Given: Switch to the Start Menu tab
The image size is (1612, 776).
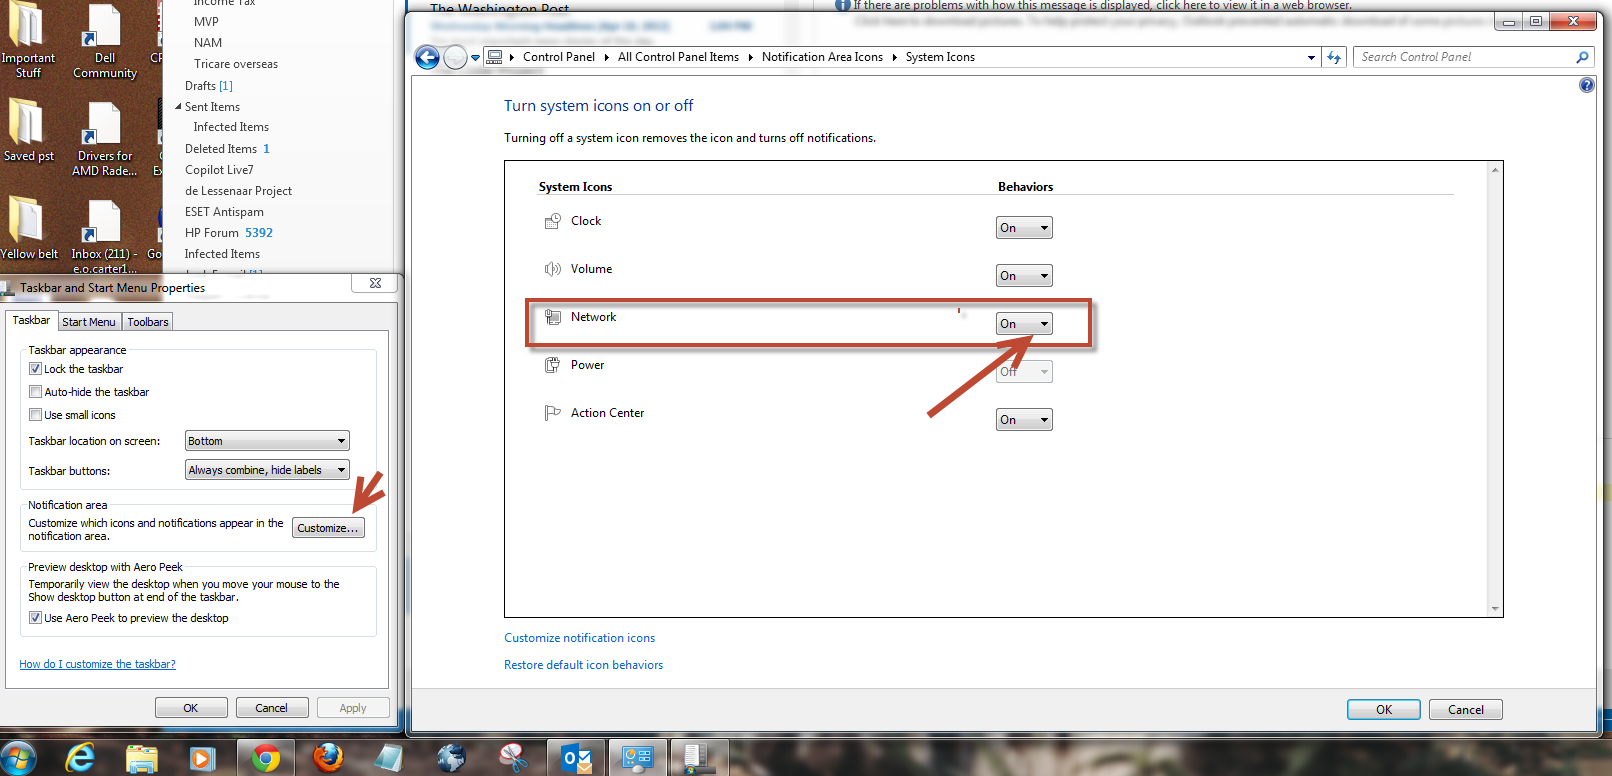Looking at the screenshot, I should (x=89, y=322).
